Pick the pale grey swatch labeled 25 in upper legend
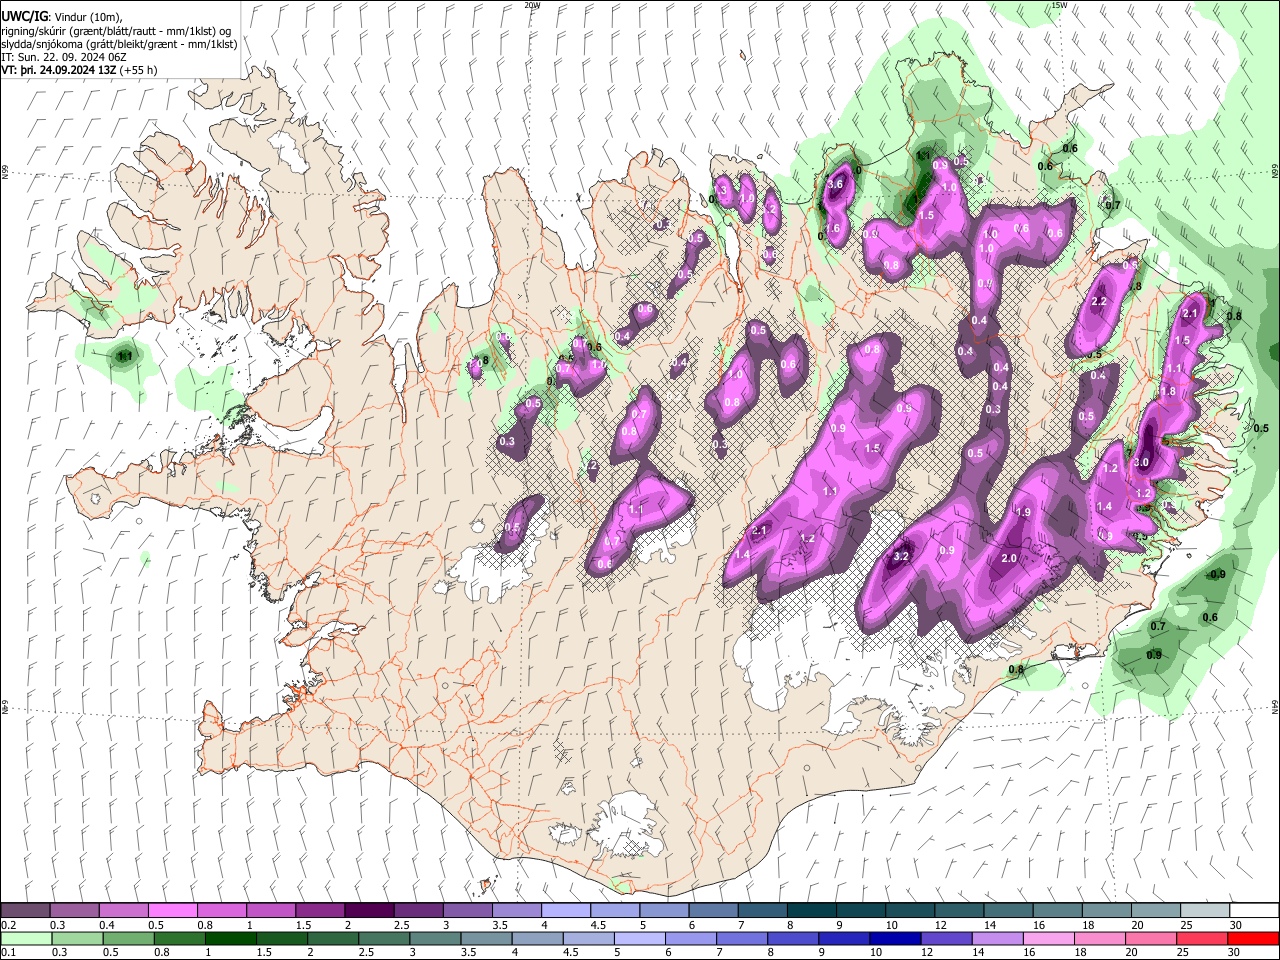The width and height of the screenshot is (1280, 960). click(x=1205, y=911)
